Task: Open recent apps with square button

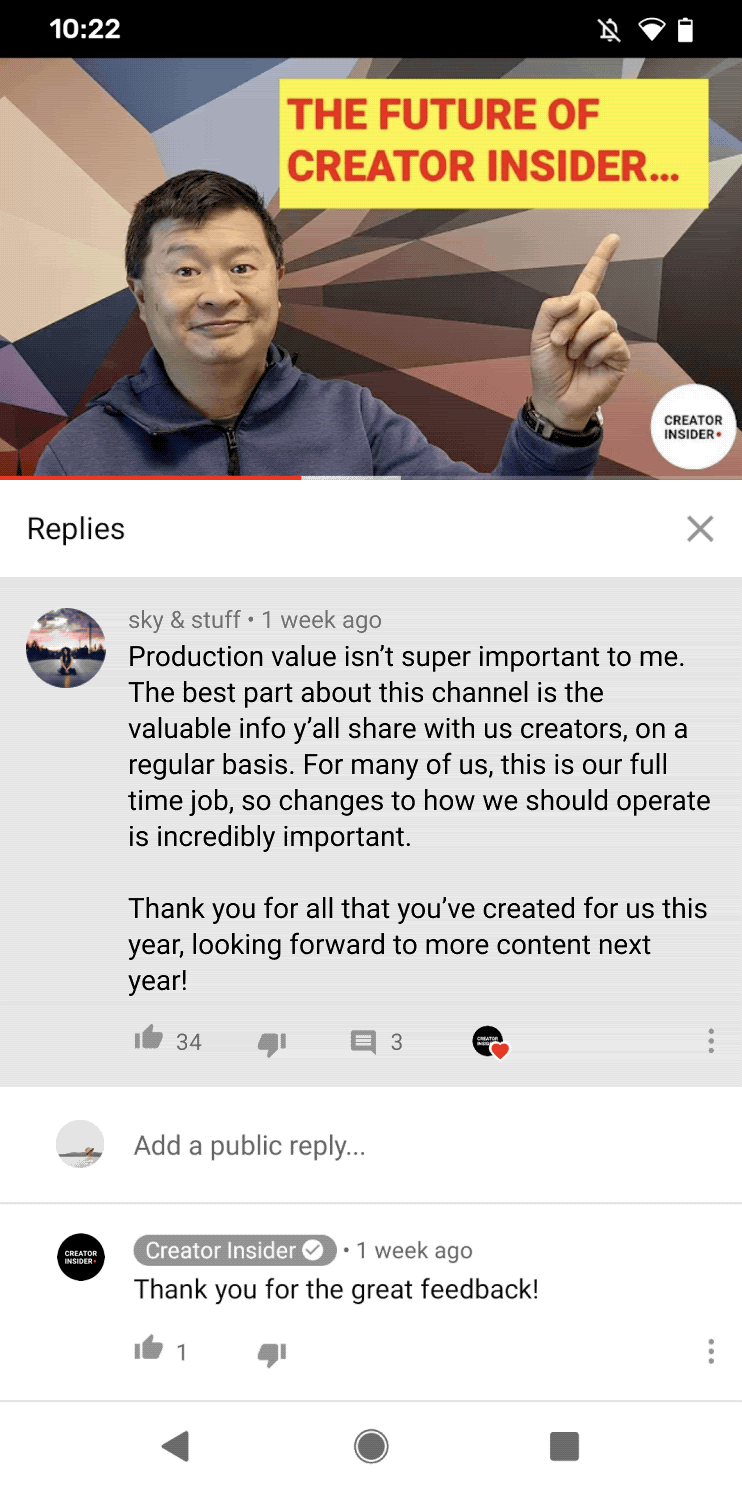Action: click(564, 1446)
